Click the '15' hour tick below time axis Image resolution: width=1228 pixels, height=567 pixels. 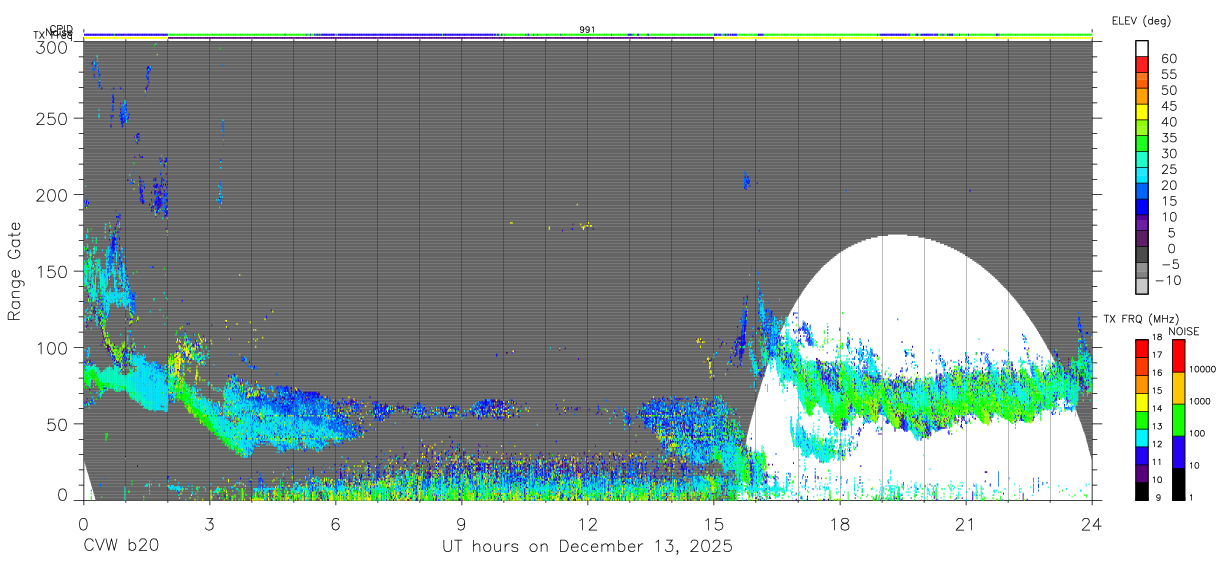(x=714, y=524)
